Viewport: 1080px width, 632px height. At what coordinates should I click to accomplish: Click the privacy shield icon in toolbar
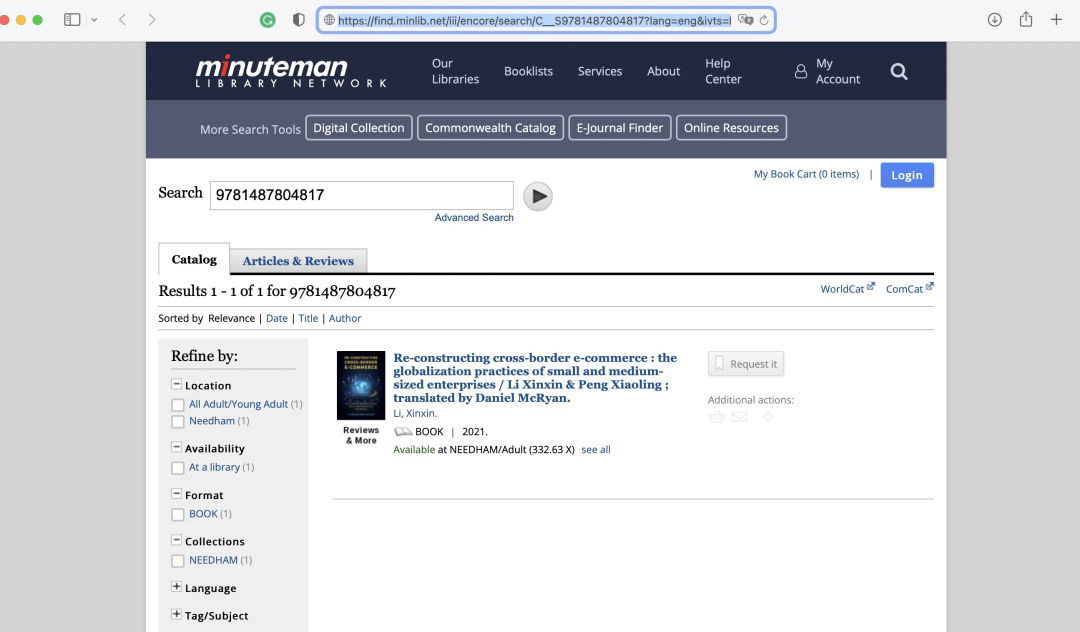pyautogui.click(x=298, y=20)
